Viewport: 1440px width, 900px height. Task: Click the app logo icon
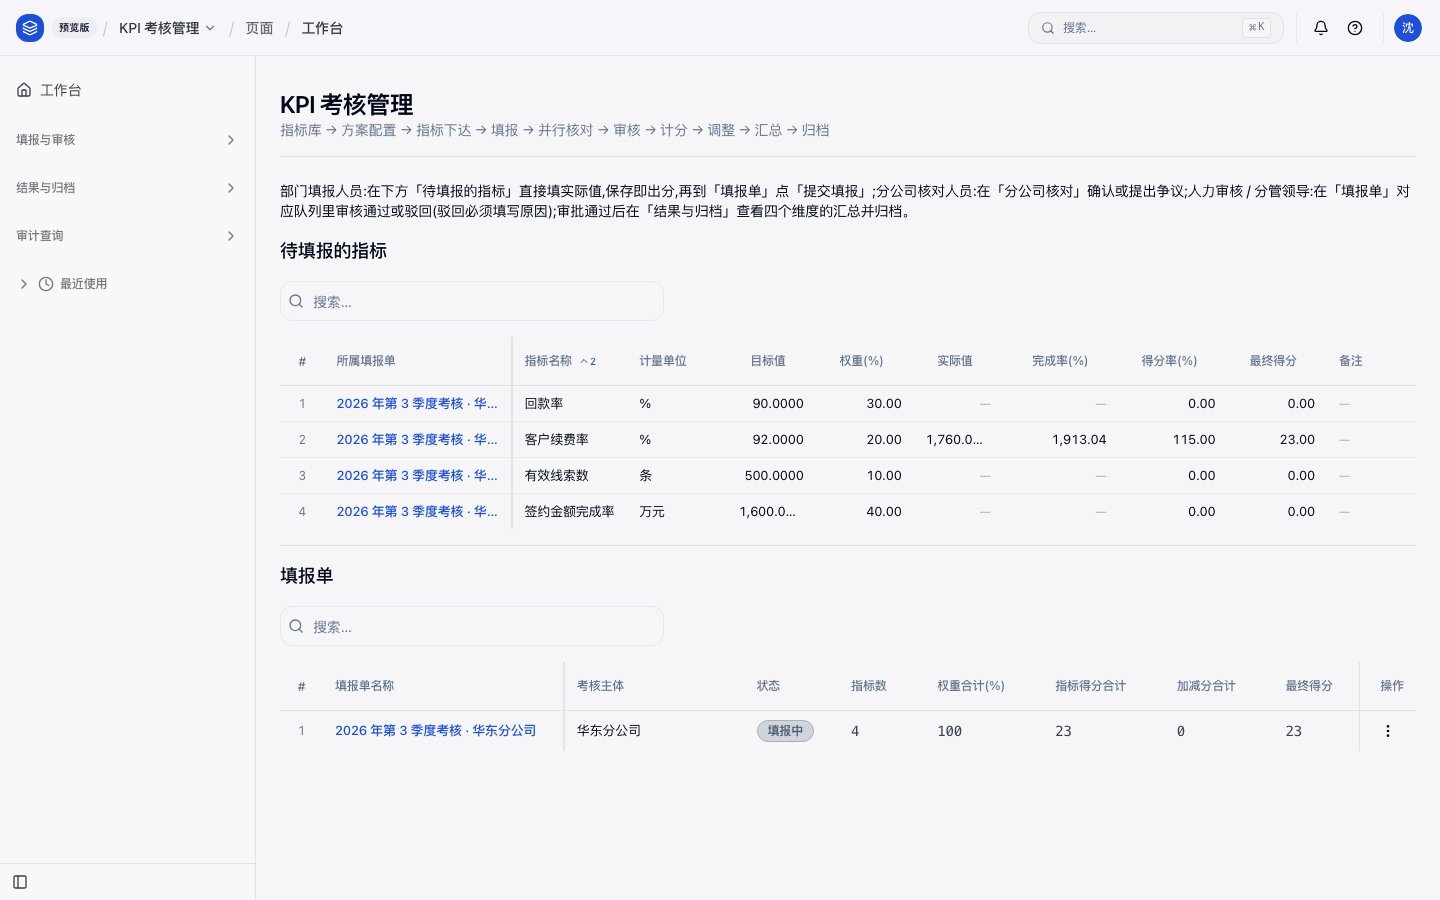click(x=30, y=28)
